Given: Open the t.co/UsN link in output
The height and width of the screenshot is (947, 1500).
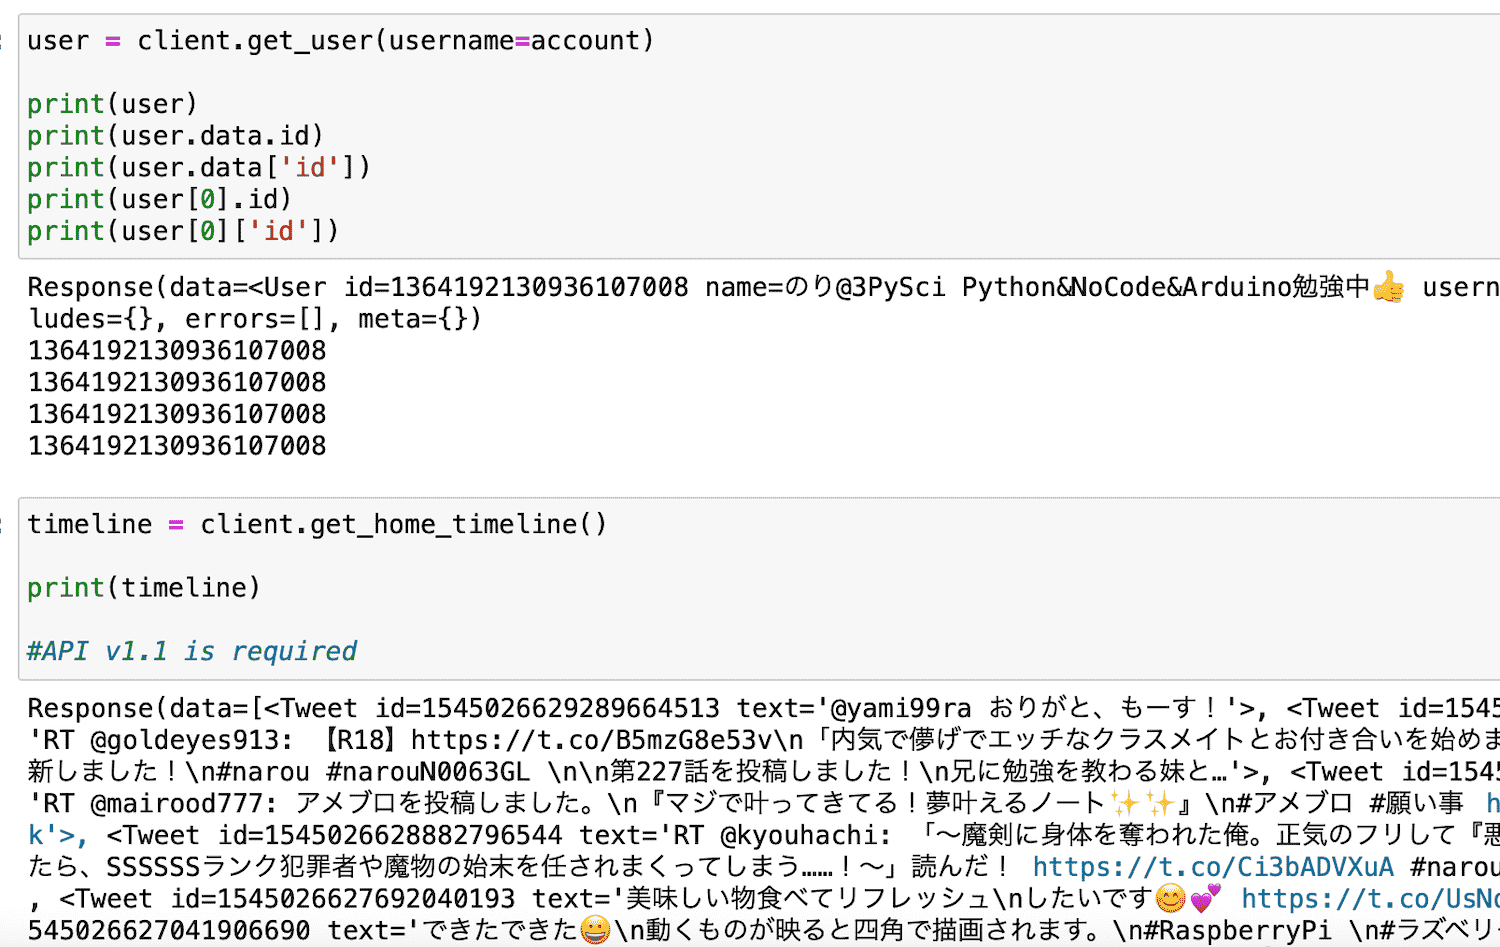Looking at the screenshot, I should point(1370,899).
